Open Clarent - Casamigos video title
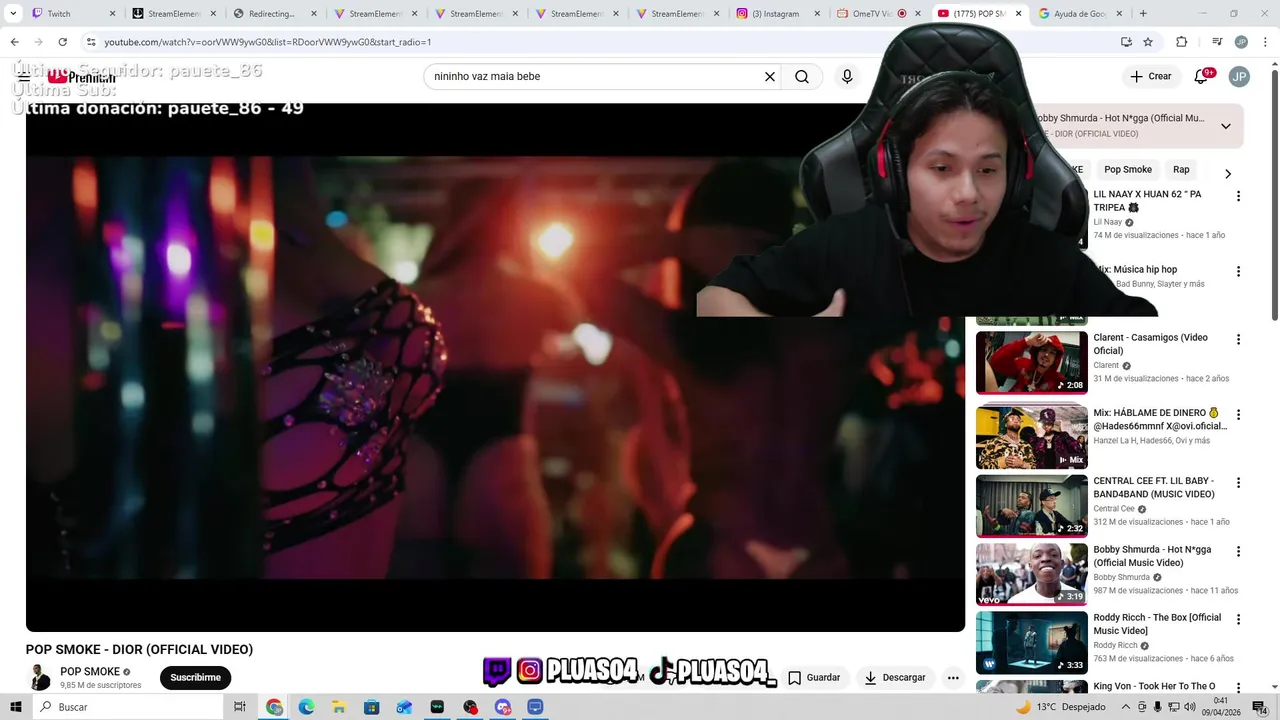The width and height of the screenshot is (1280, 720). pos(1150,344)
